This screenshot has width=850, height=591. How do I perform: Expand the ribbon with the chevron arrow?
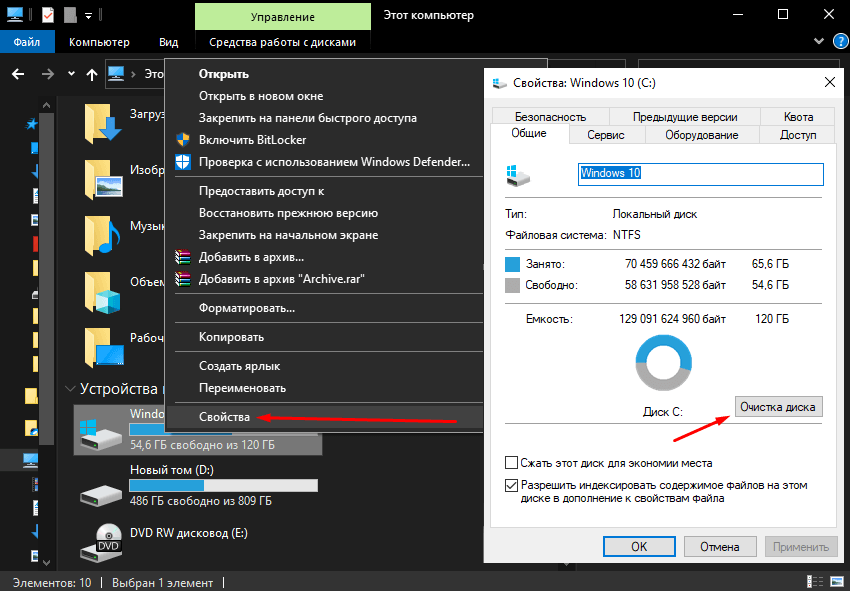pos(819,41)
